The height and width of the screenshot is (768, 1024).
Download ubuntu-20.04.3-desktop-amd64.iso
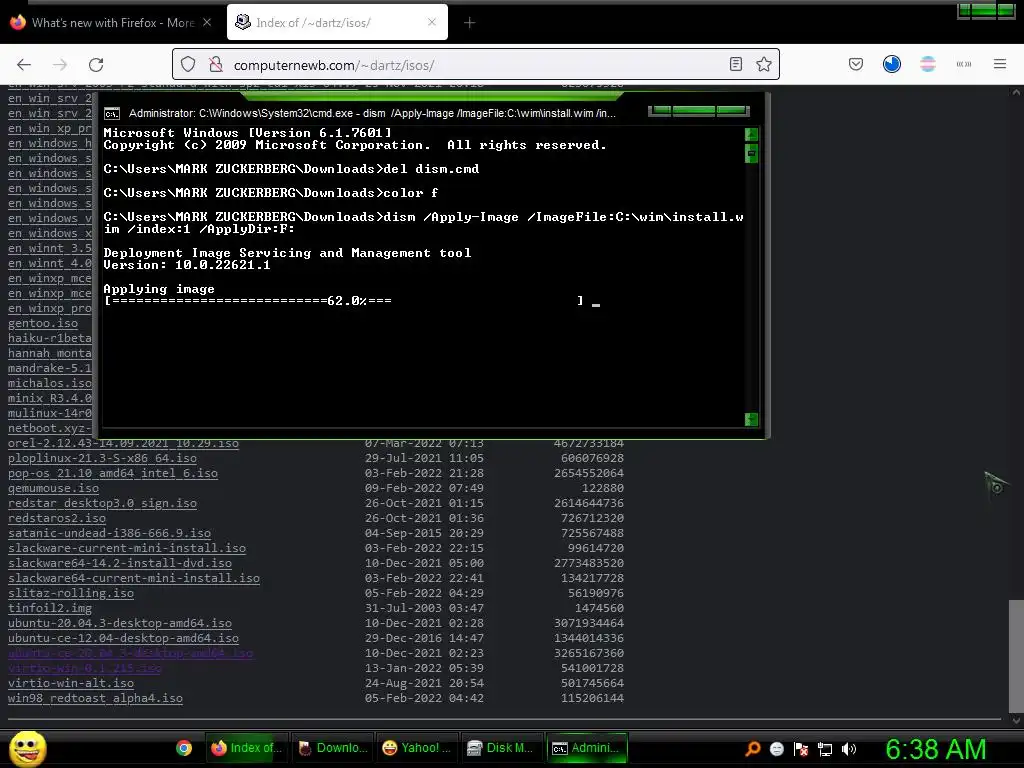(x=120, y=624)
